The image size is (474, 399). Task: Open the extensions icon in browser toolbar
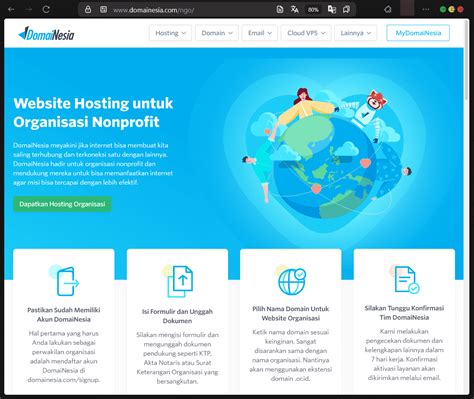point(388,9)
